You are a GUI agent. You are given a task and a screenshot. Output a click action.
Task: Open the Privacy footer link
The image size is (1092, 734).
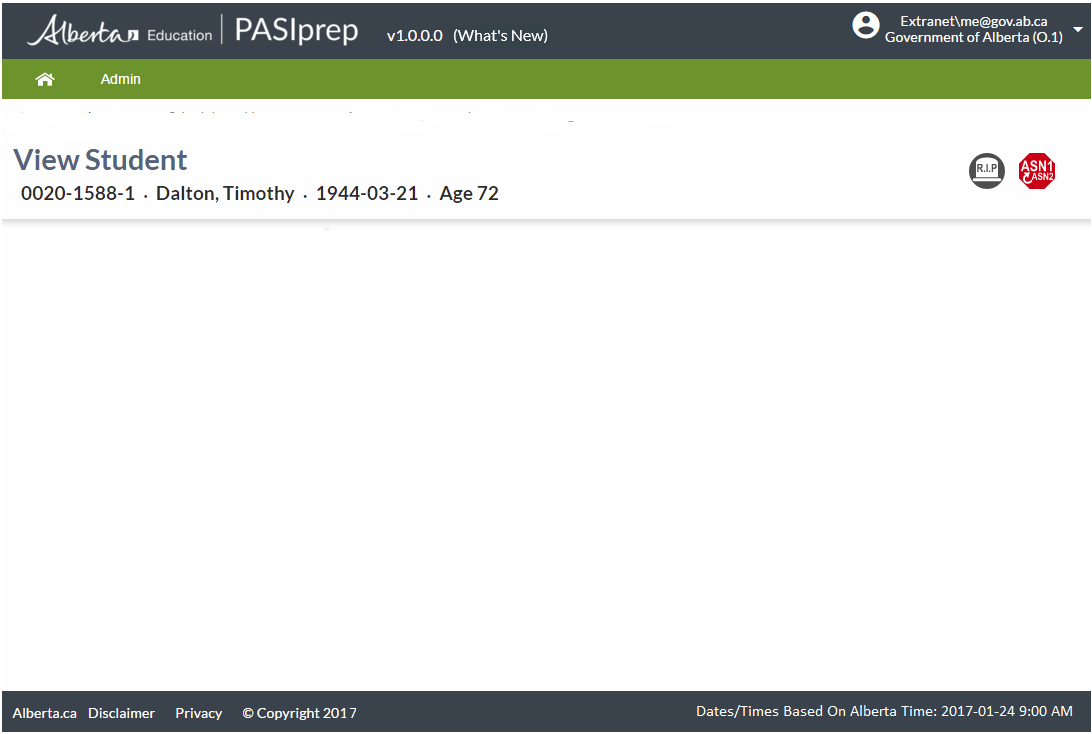[x=198, y=713]
